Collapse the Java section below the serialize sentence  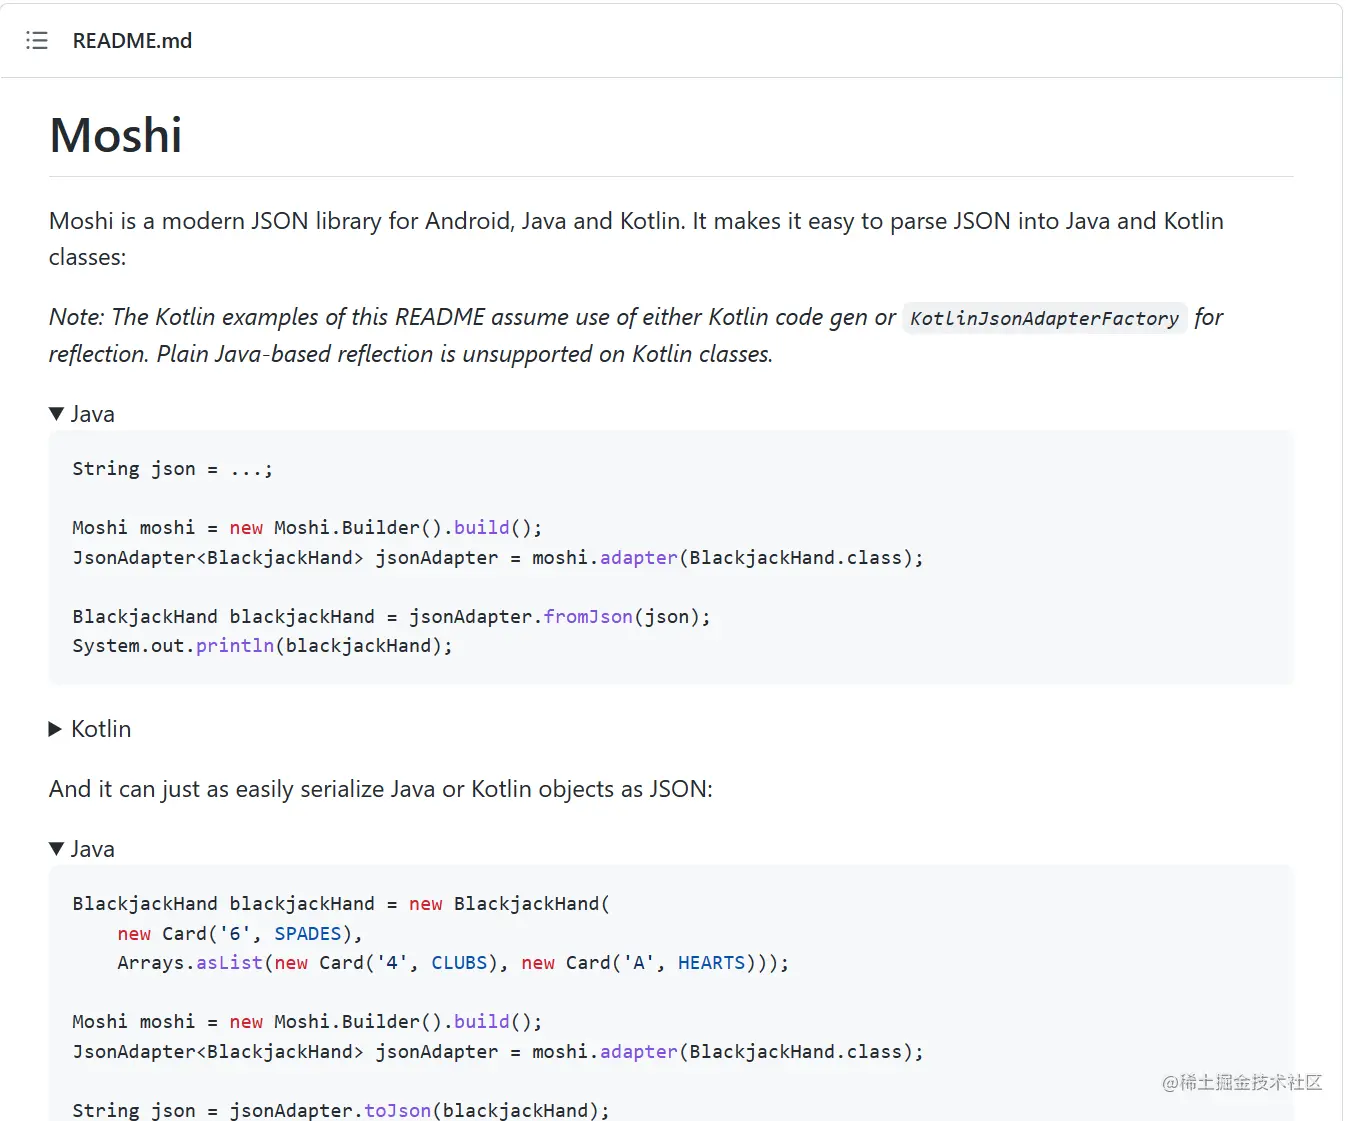[57, 849]
